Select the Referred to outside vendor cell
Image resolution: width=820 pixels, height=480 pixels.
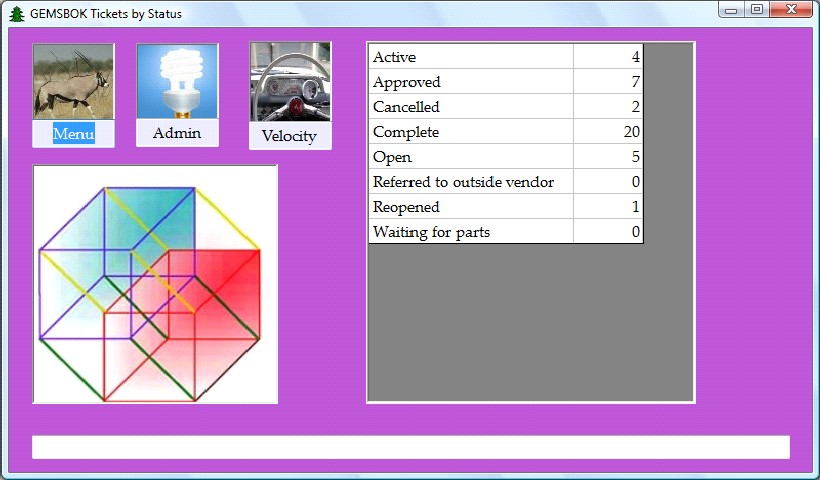click(471, 181)
